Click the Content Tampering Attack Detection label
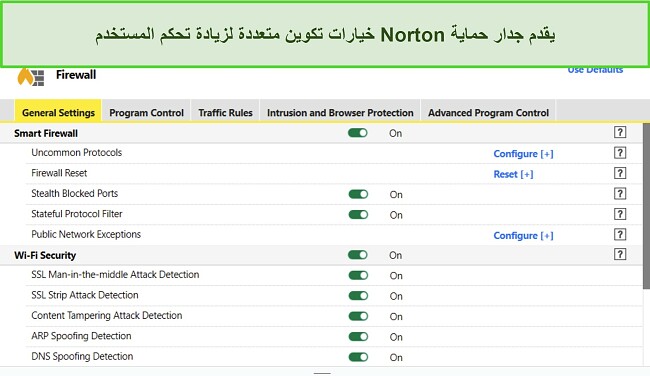 point(107,315)
